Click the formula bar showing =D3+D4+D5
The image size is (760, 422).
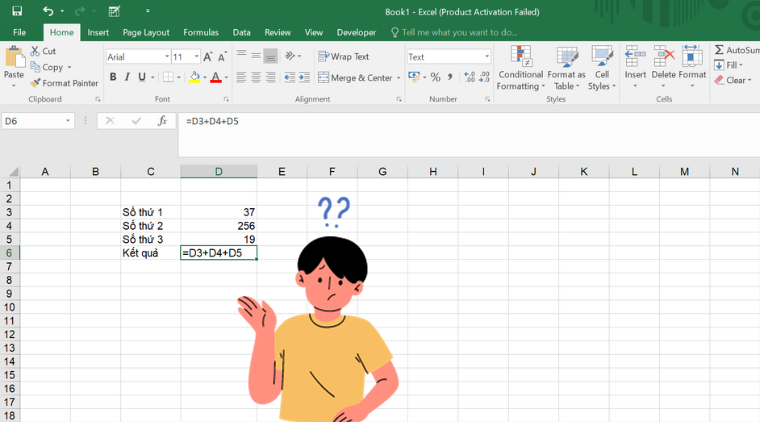click(x=469, y=135)
